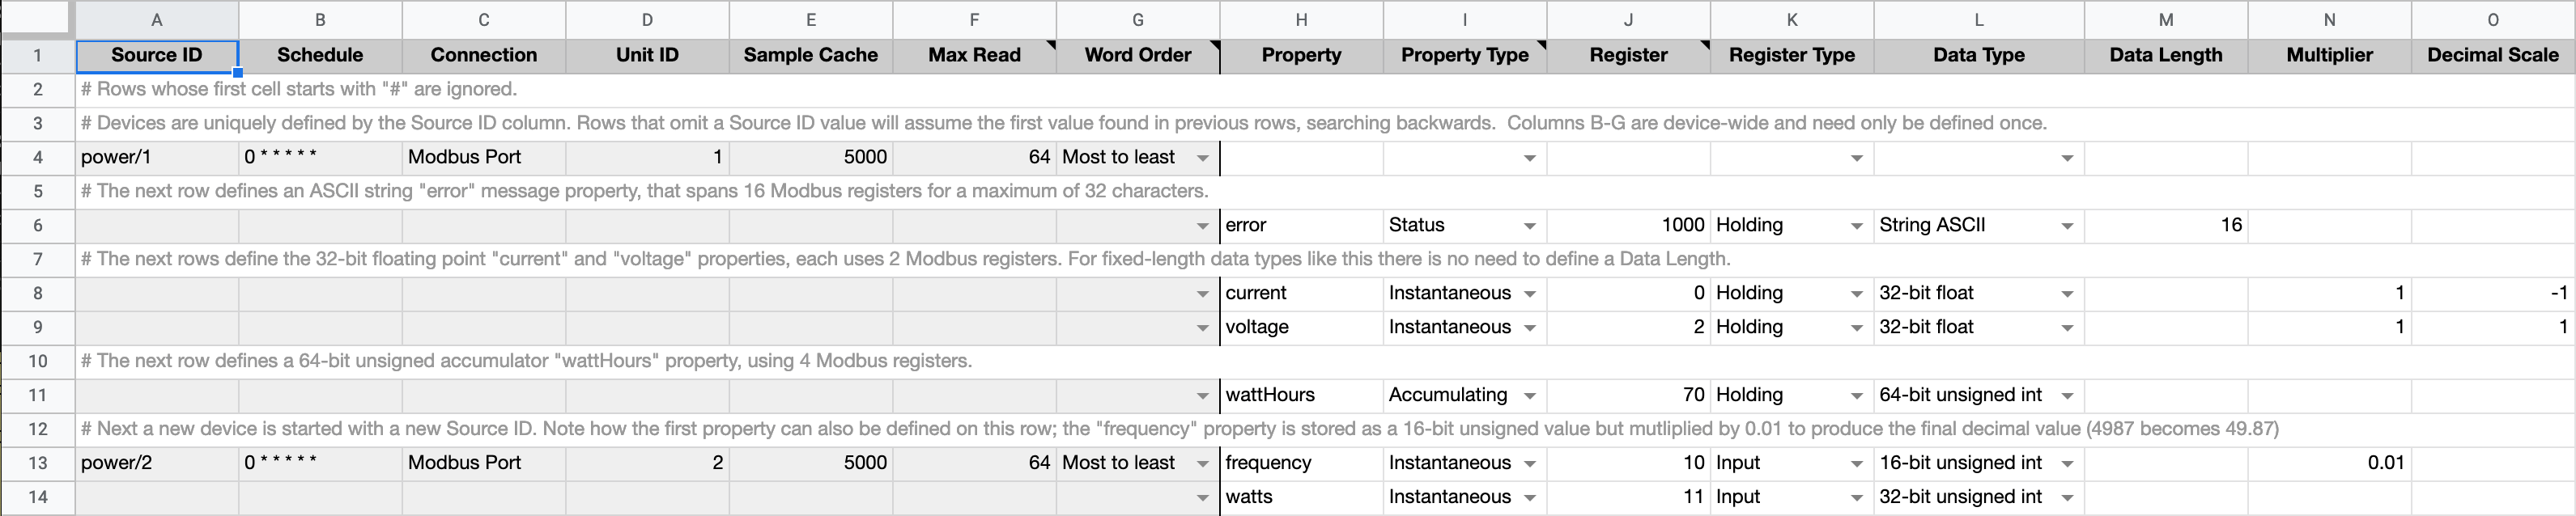Click the Data Length cell showing 16

2165,225
